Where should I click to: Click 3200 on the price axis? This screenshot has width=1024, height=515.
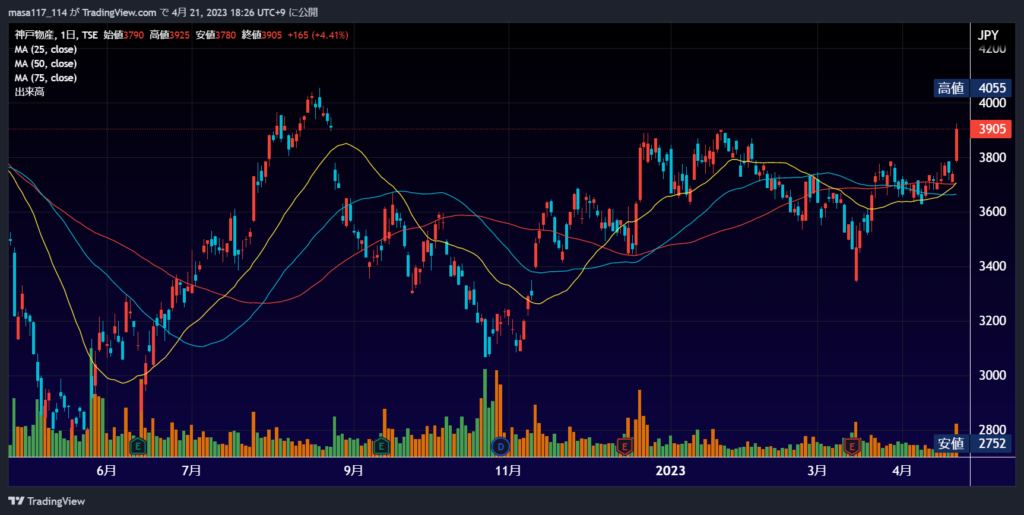pyautogui.click(x=992, y=320)
